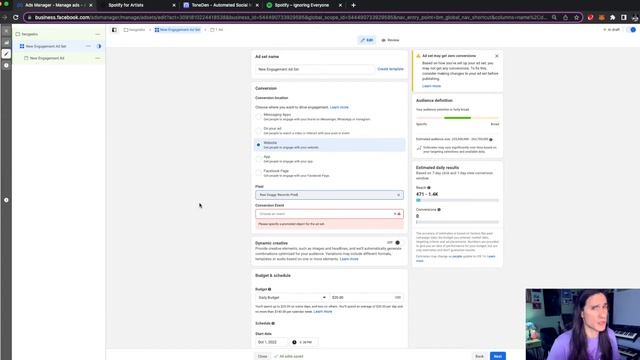Open the orange fox extension icon

[602, 18]
